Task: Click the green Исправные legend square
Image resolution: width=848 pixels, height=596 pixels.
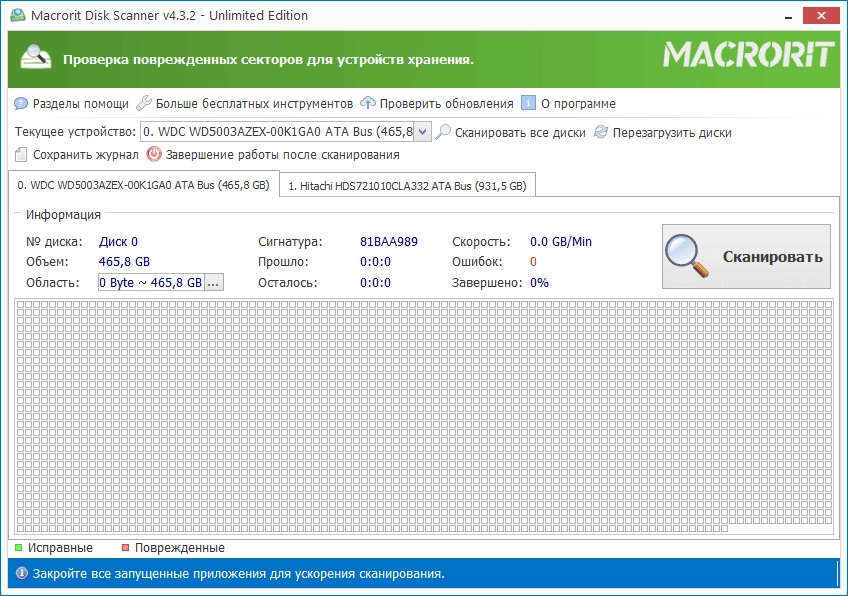Action: [18, 548]
